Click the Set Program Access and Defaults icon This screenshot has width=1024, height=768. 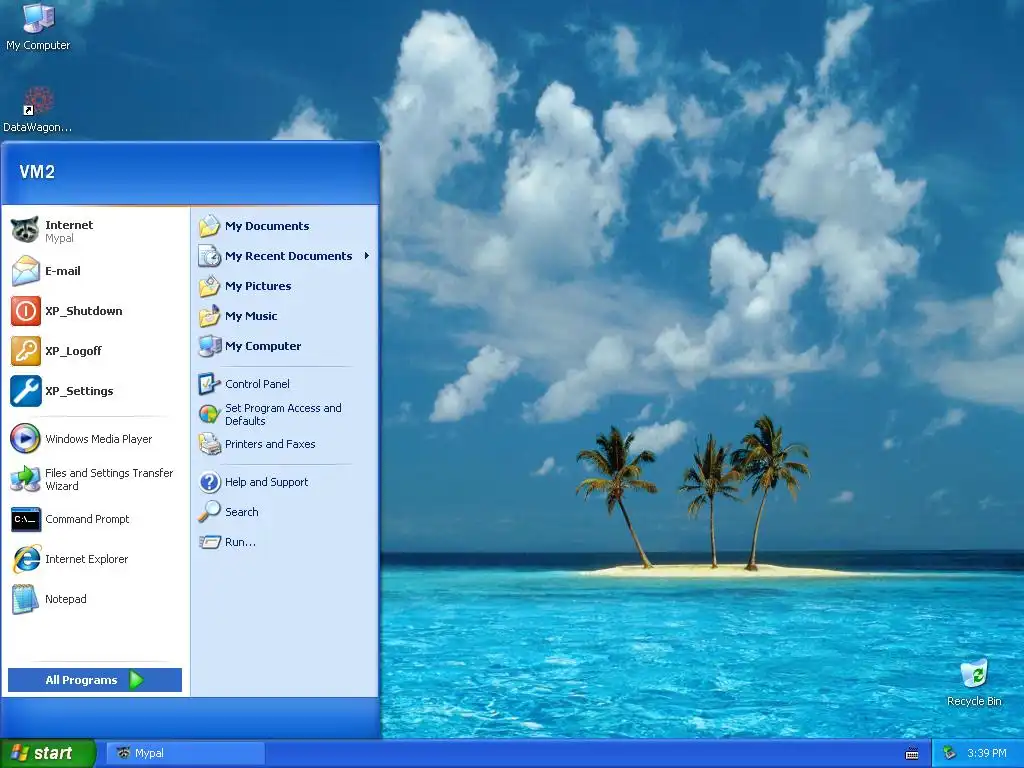coord(210,414)
